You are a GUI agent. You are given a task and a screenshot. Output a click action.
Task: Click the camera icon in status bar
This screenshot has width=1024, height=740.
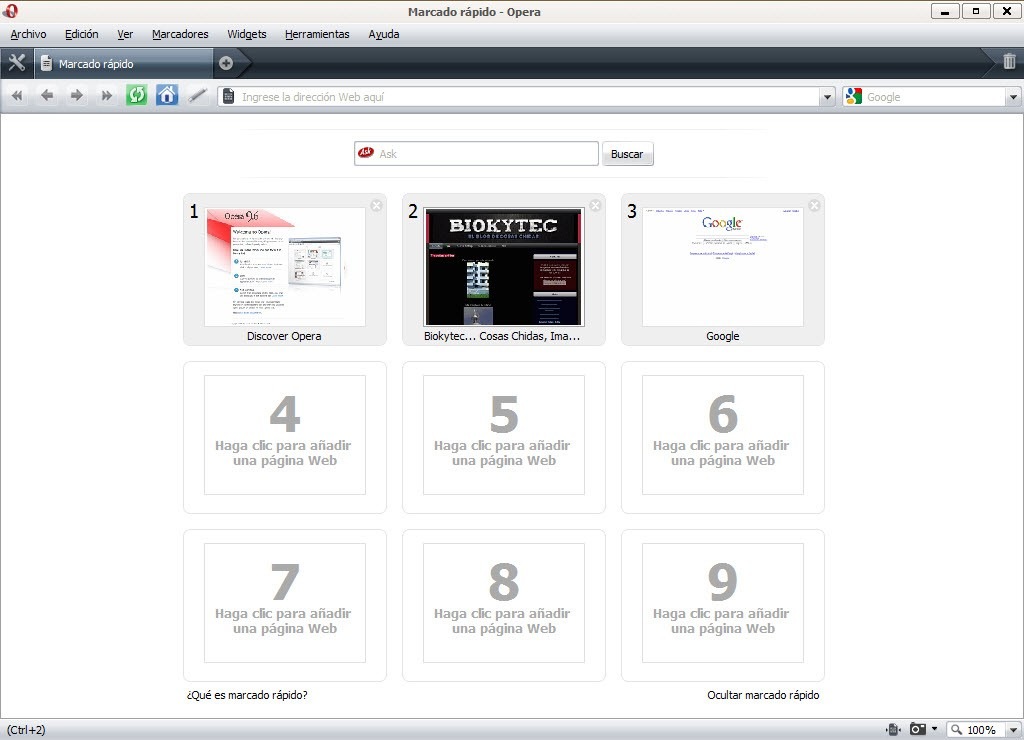tap(918, 729)
